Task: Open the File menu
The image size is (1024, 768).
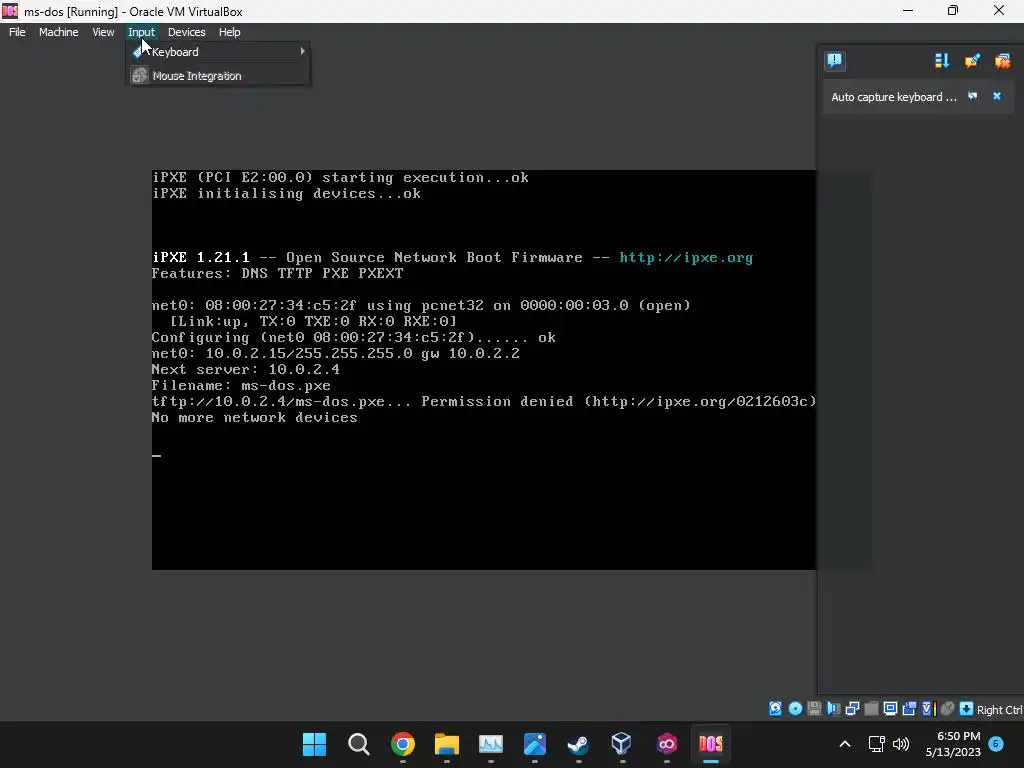Action: 17,32
